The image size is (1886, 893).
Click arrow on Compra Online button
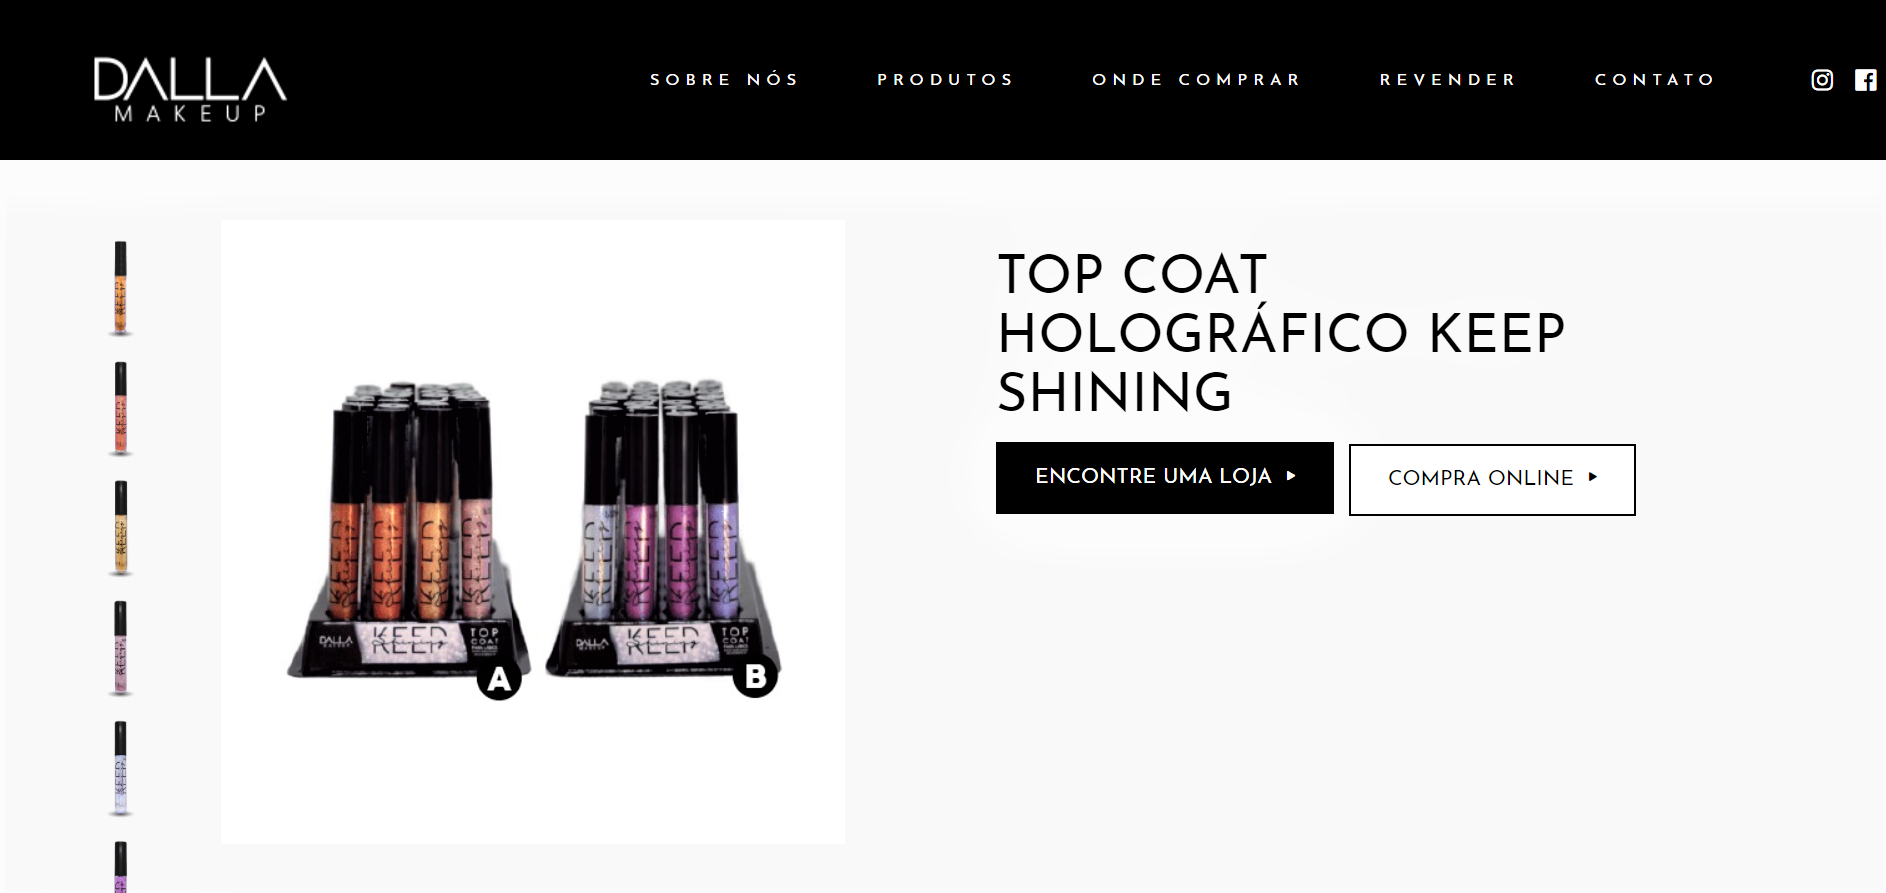1593,477
